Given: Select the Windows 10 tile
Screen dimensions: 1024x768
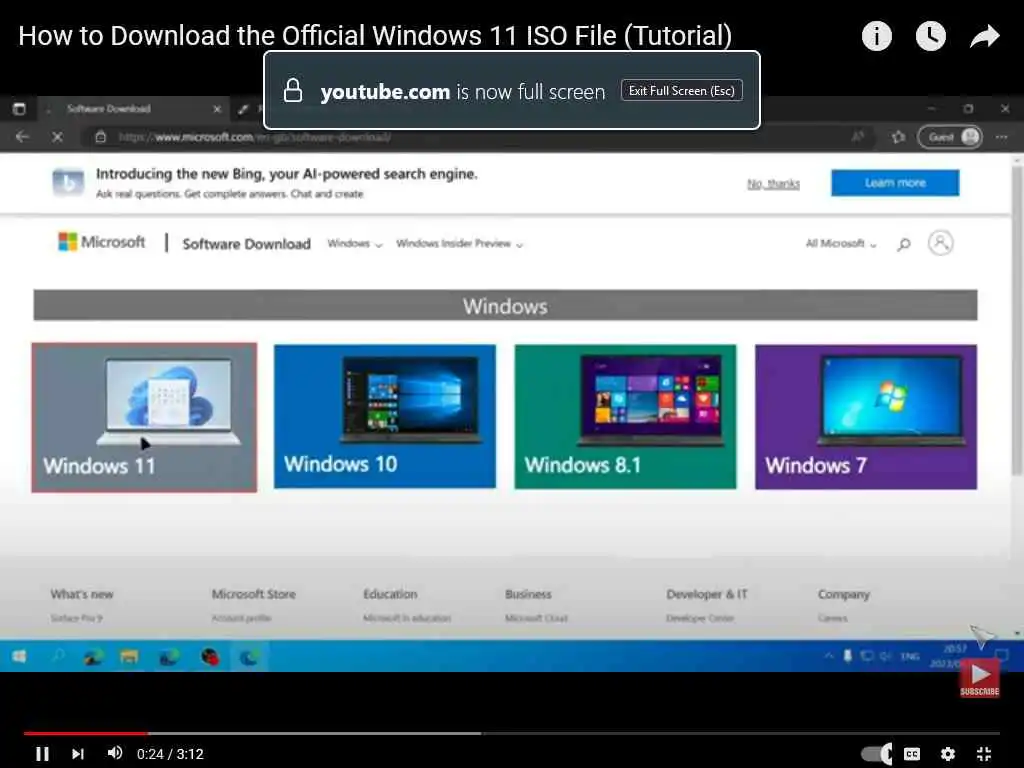Looking at the screenshot, I should (x=385, y=416).
